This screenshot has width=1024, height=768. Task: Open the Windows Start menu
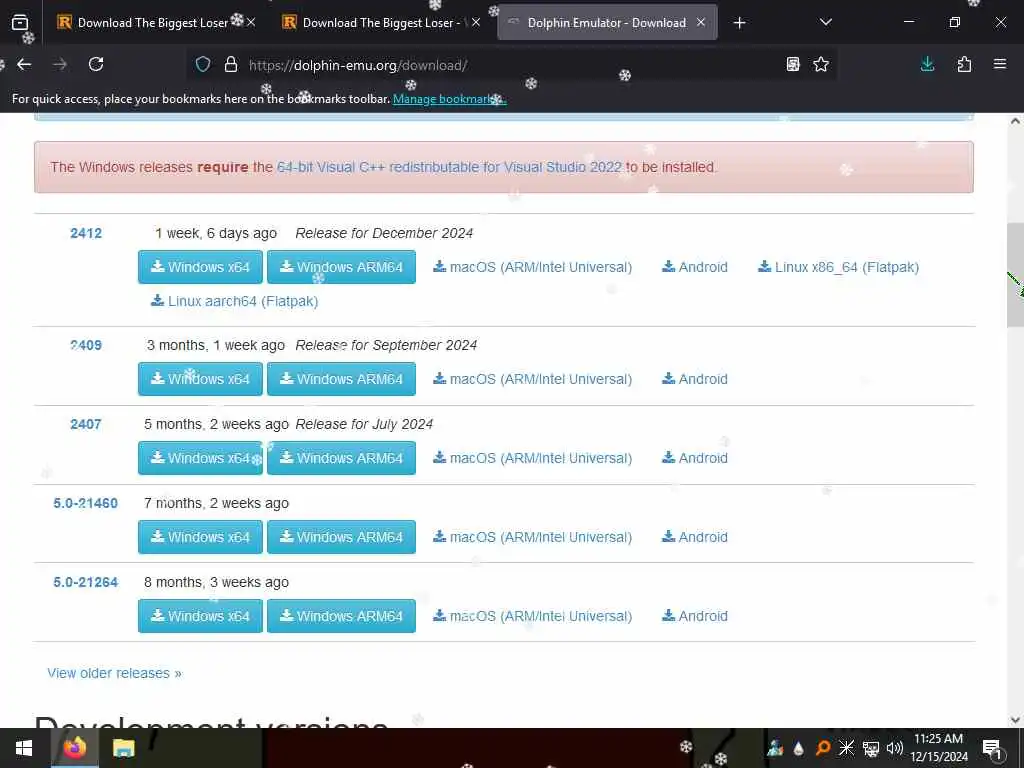click(24, 748)
